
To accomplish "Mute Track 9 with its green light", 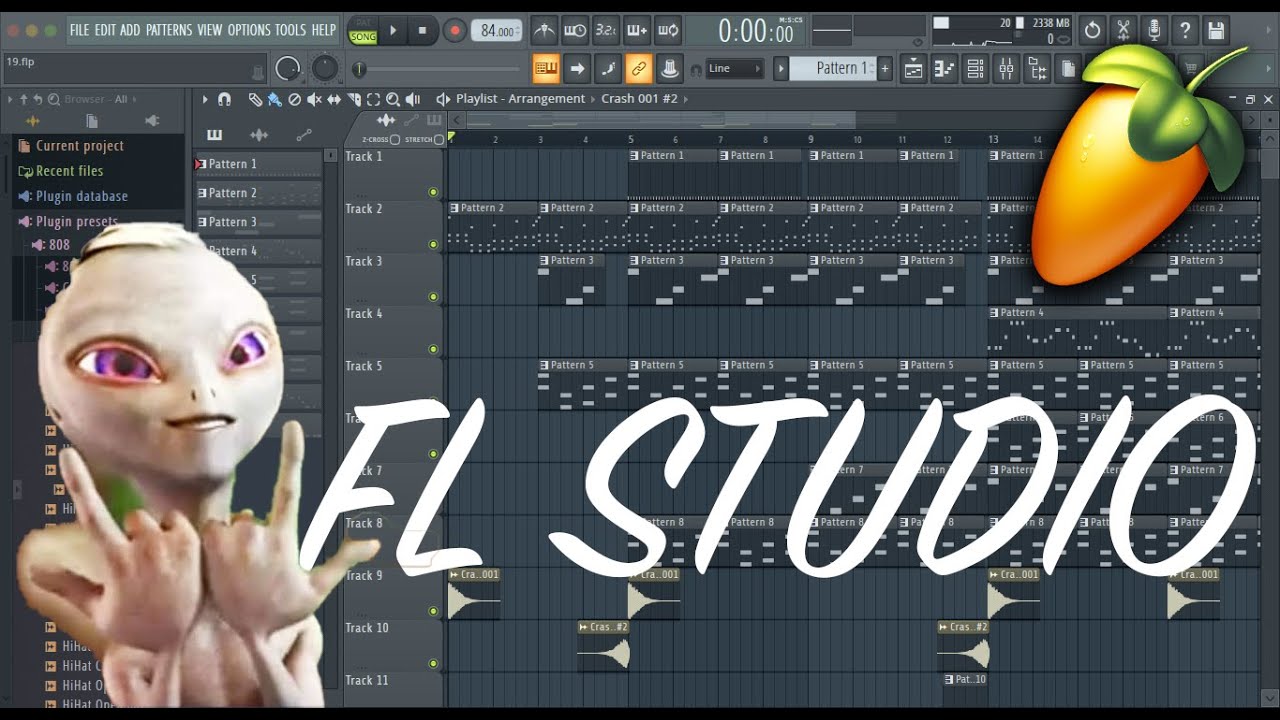I will tap(433, 611).
